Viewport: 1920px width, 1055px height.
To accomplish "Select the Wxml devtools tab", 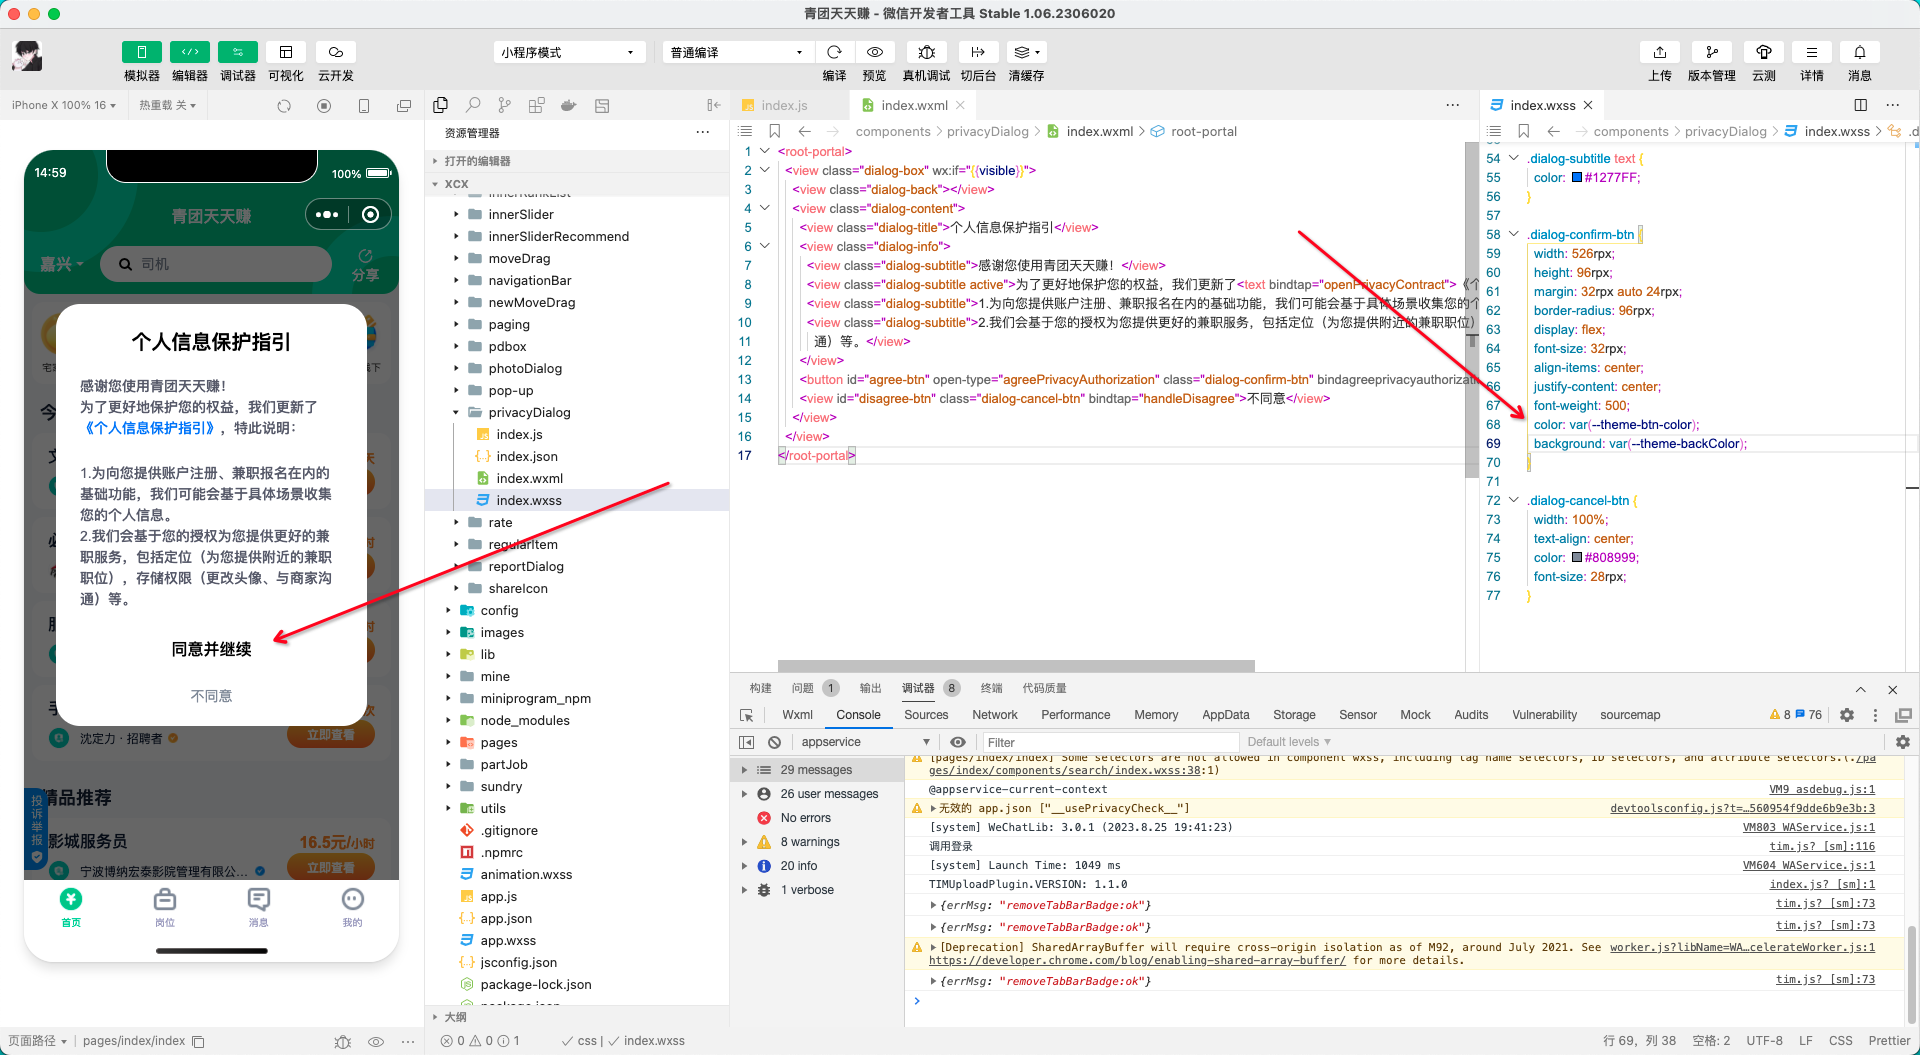I will 797,715.
